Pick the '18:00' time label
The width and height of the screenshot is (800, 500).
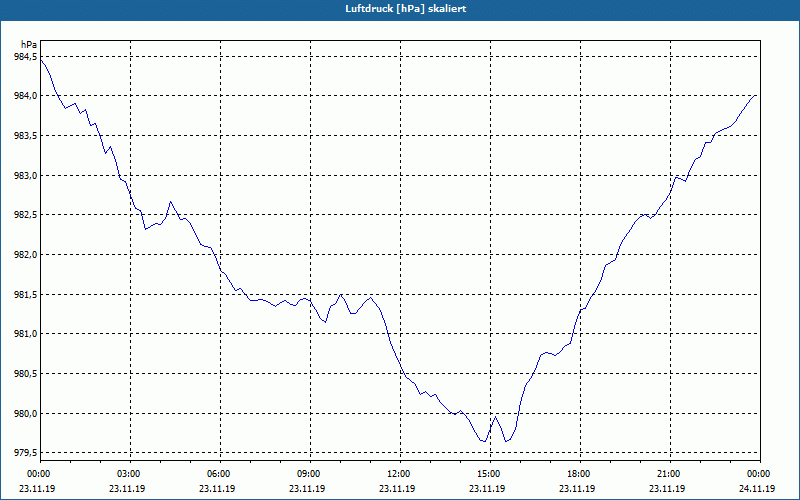click(x=580, y=473)
